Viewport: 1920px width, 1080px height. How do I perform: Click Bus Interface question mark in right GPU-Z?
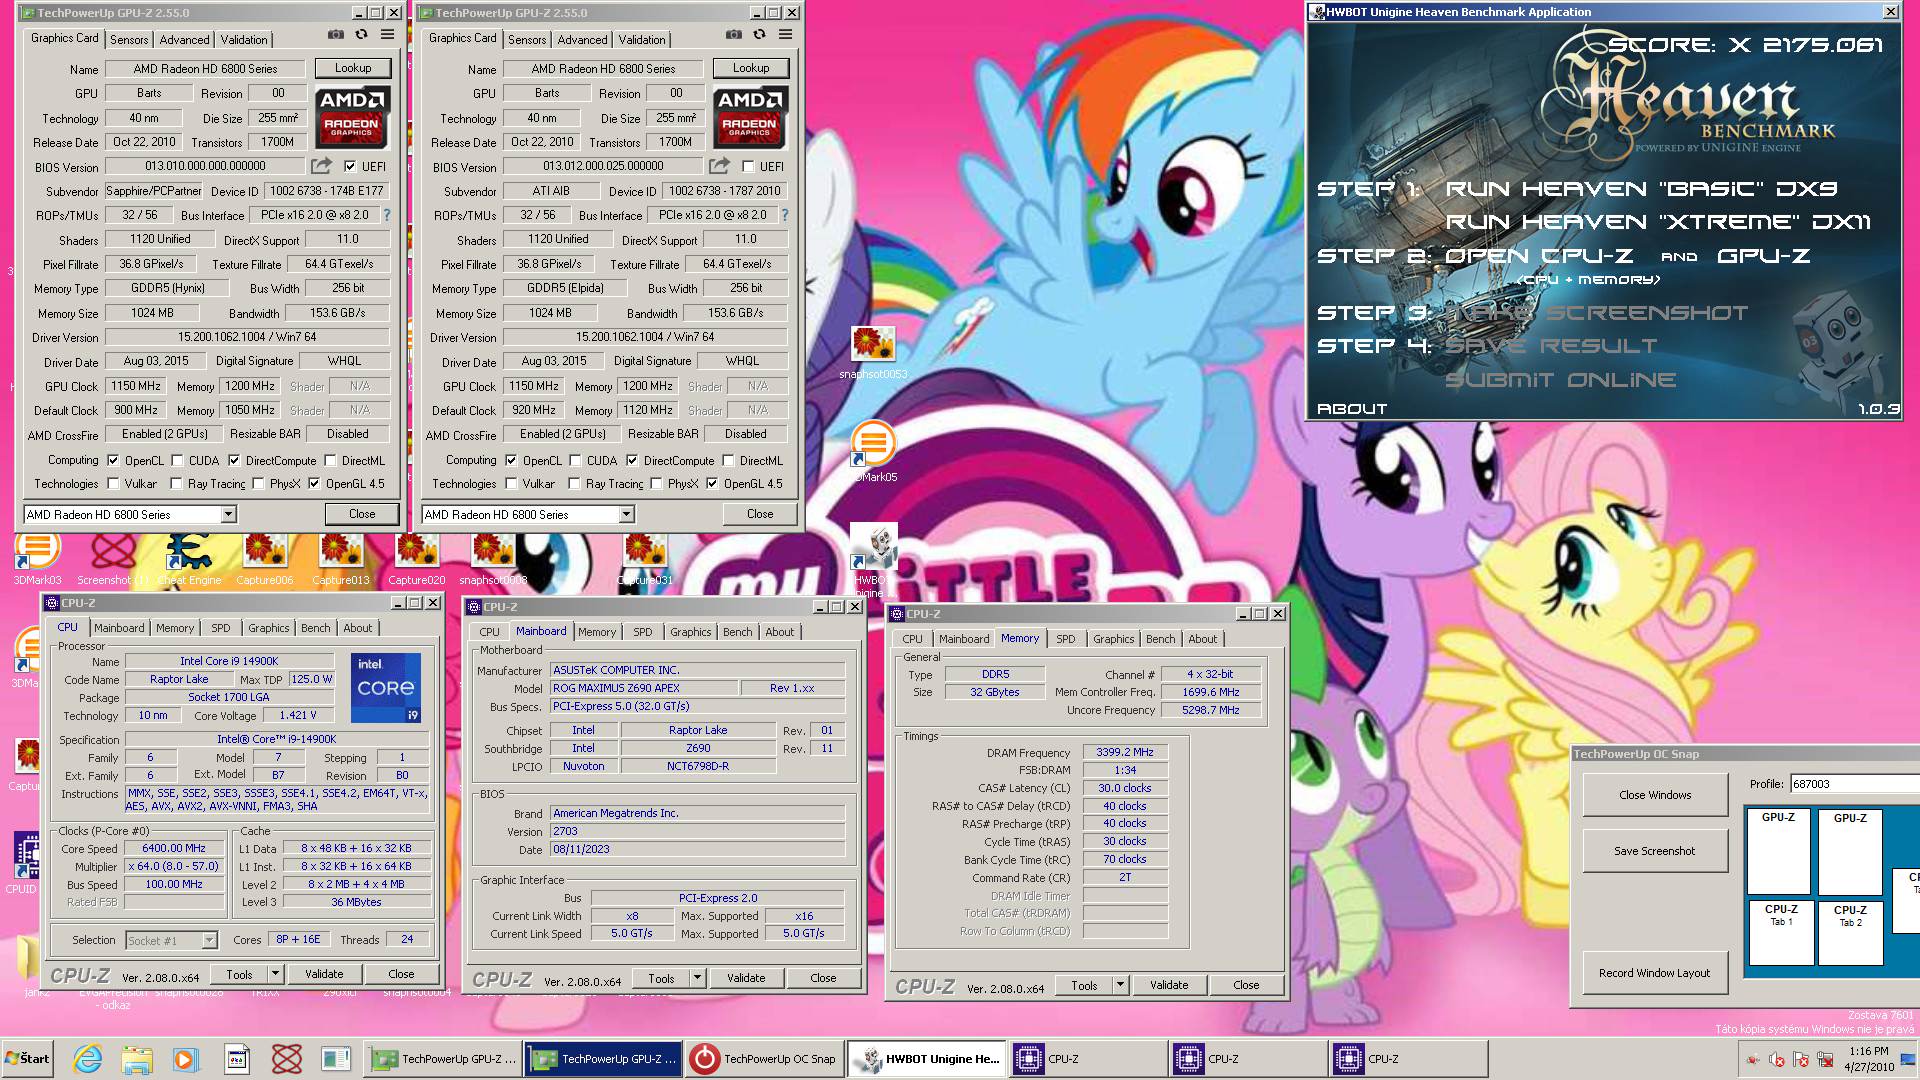785,215
